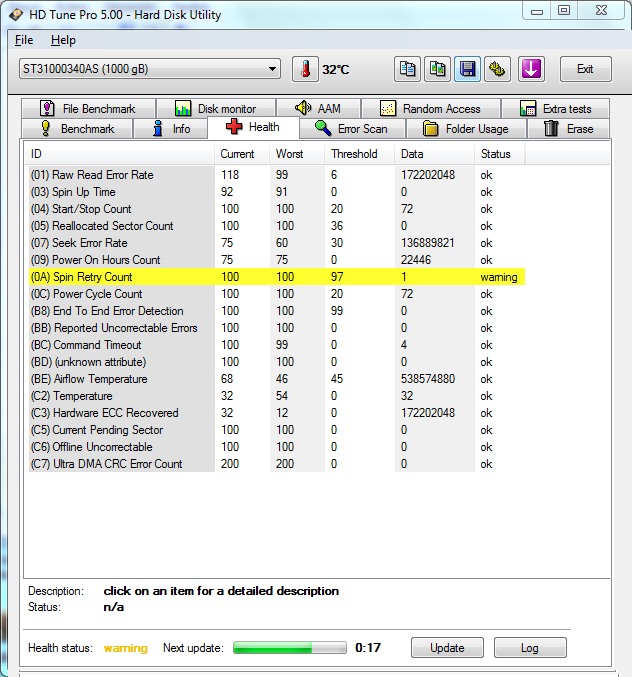Click the purple down-arrow tray icon

pyautogui.click(x=531, y=69)
